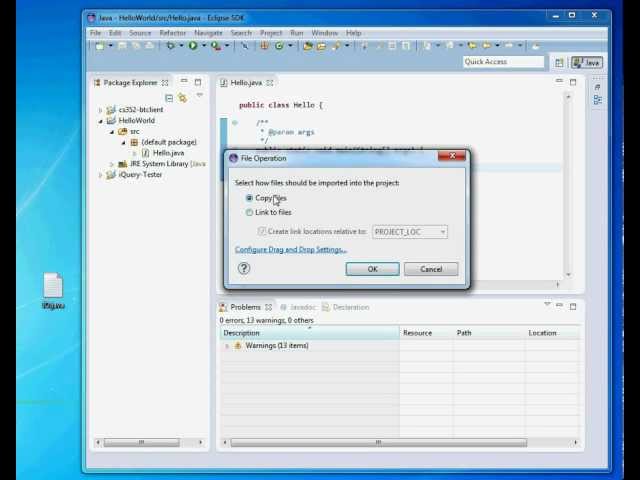Expand the jQuery-Tester project
Screen dimensions: 640x480
[x=100, y=175]
